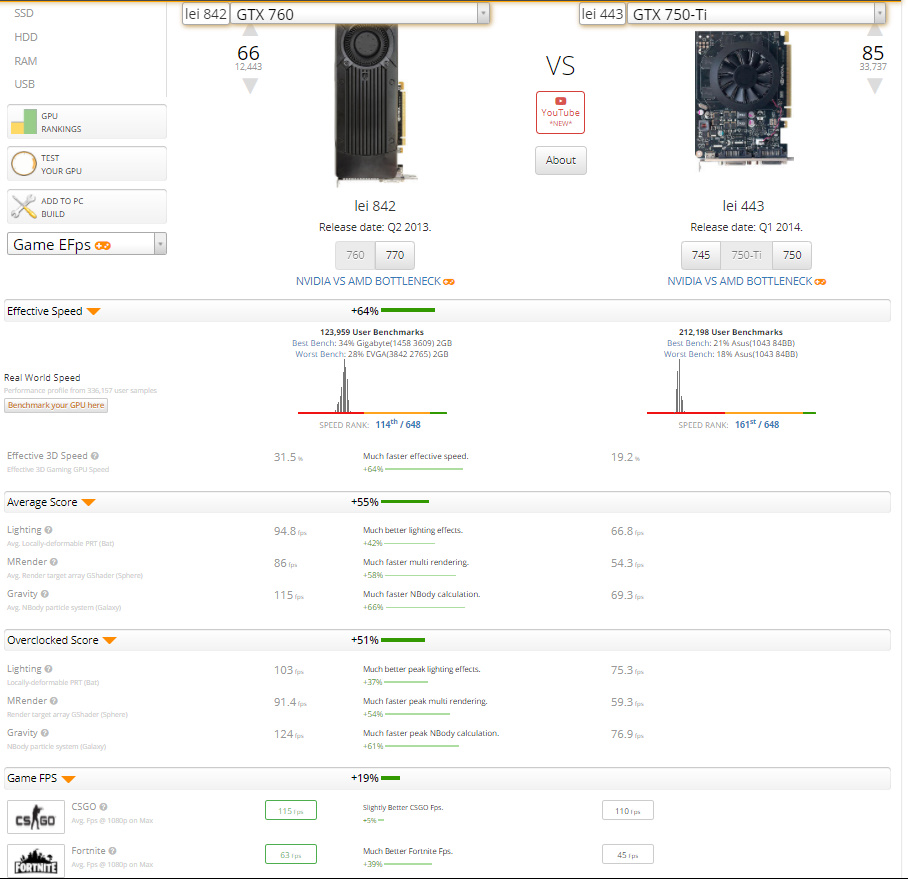Screen dimensions: 908x879
Task: Click the Test Your GPU circle icon
Action: pyautogui.click(x=24, y=164)
